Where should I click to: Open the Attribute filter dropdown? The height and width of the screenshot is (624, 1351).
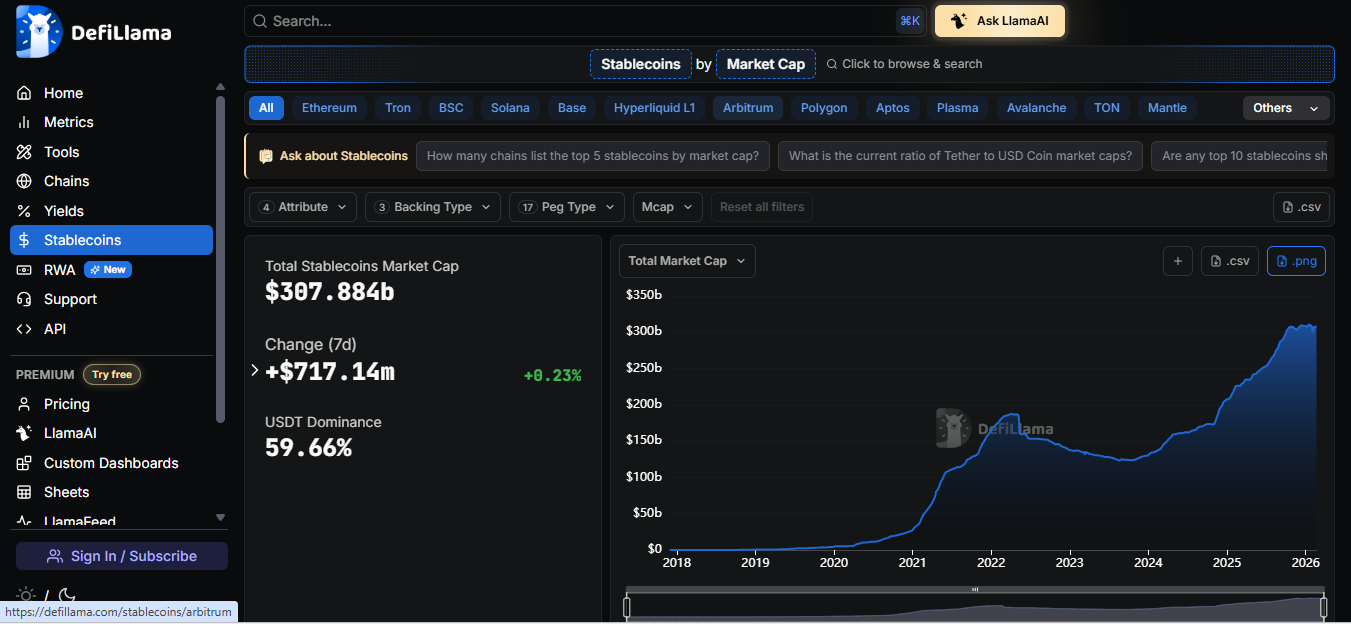pos(303,207)
